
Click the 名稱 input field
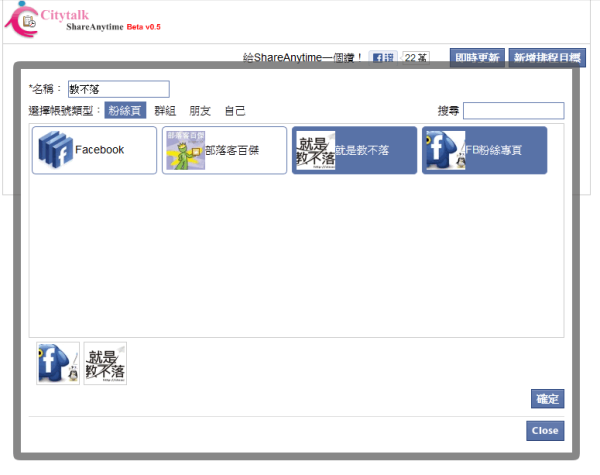[x=119, y=89]
